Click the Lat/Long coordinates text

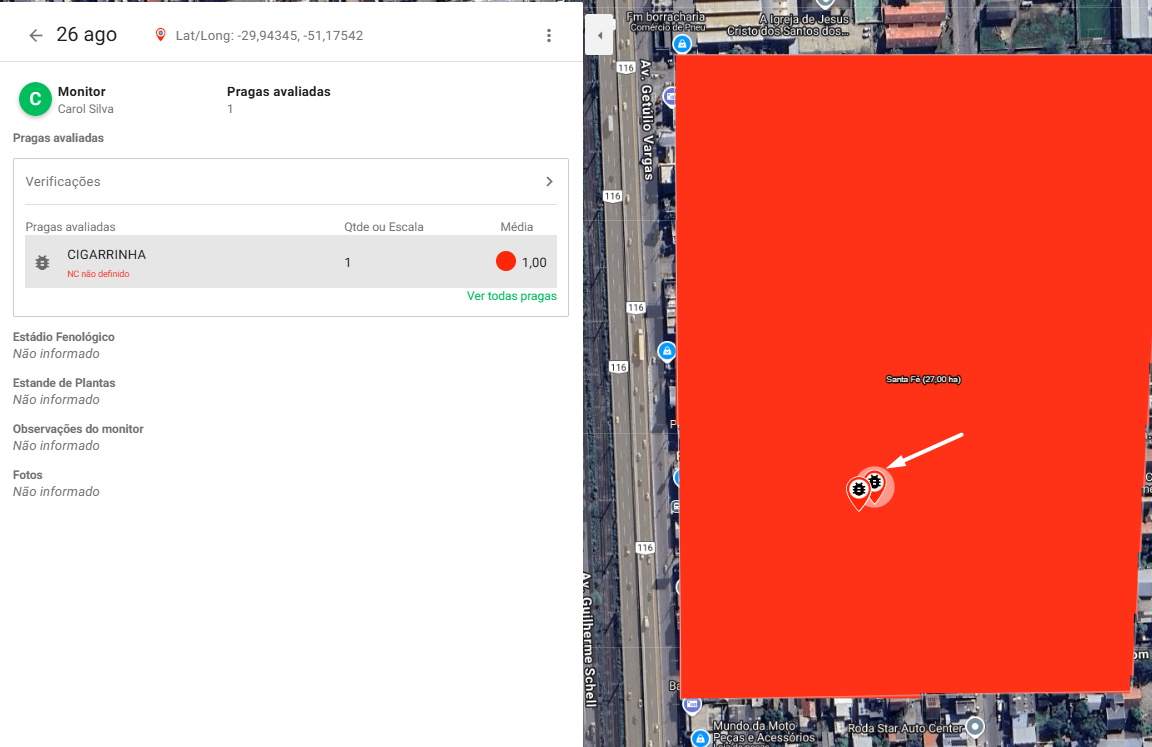269,36
